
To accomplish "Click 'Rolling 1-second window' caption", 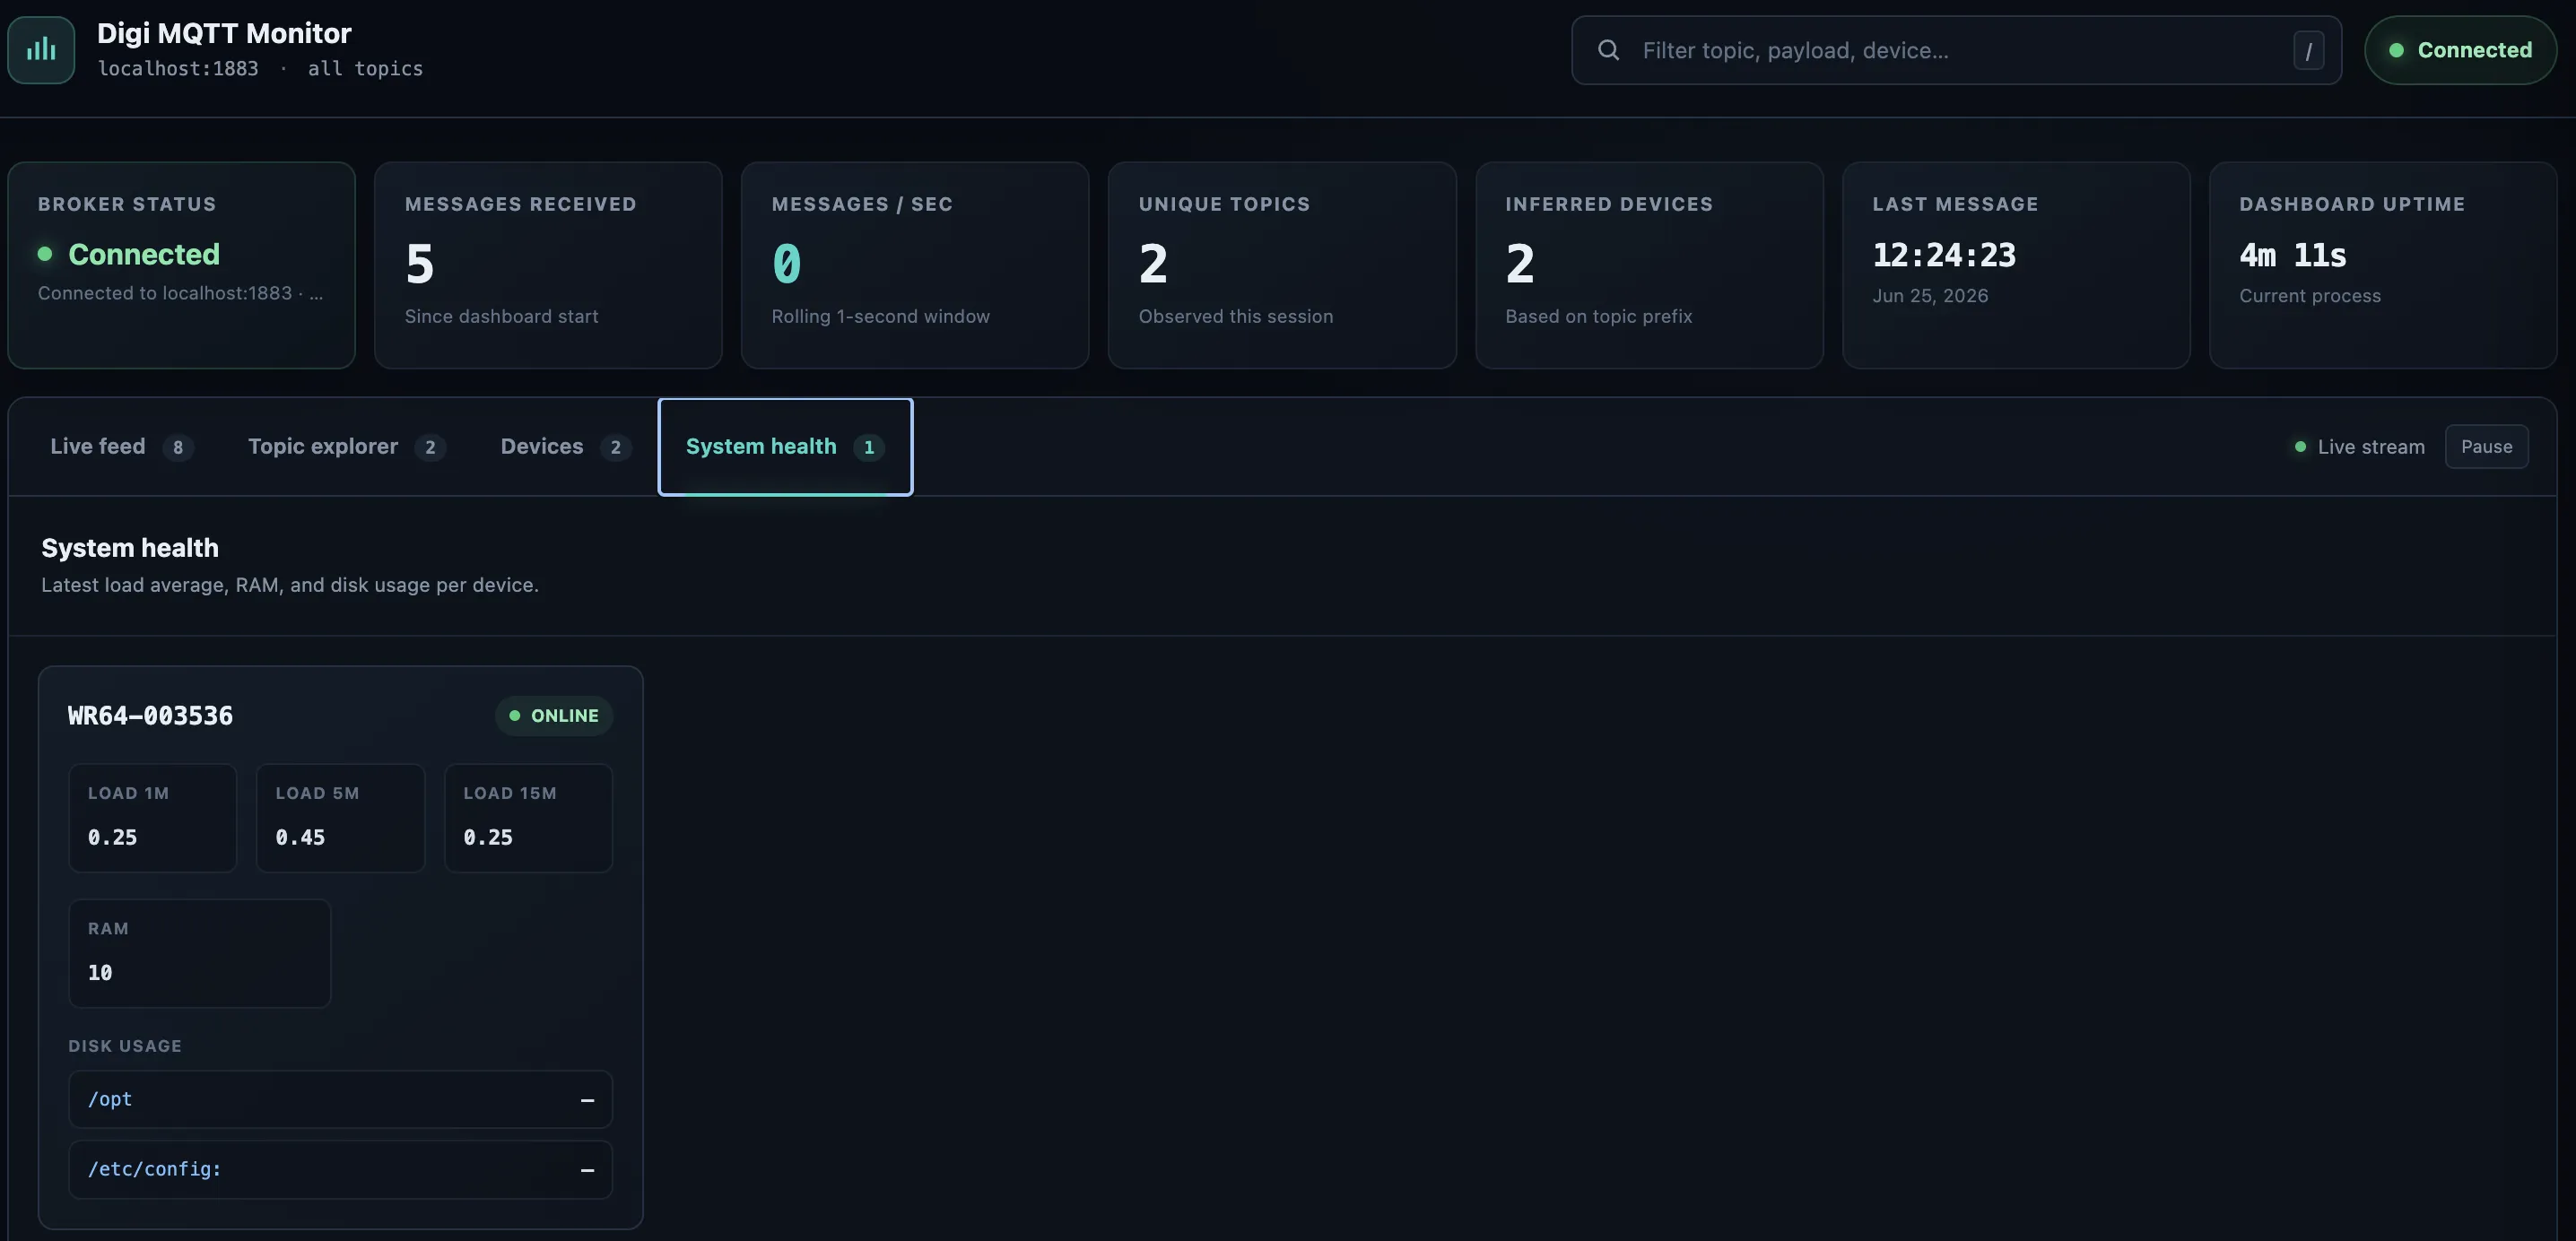I will tap(880, 317).
